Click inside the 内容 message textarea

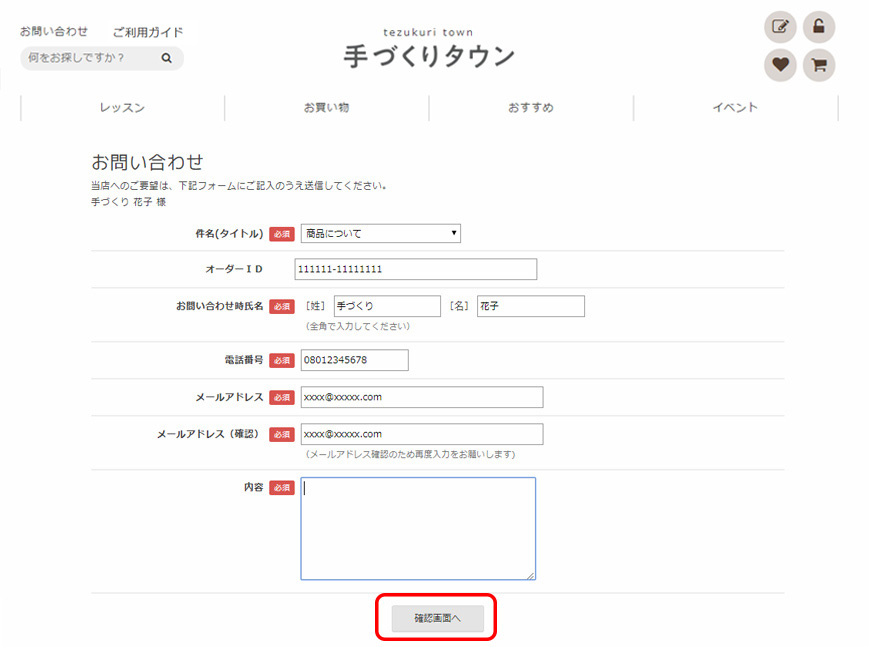tap(417, 528)
